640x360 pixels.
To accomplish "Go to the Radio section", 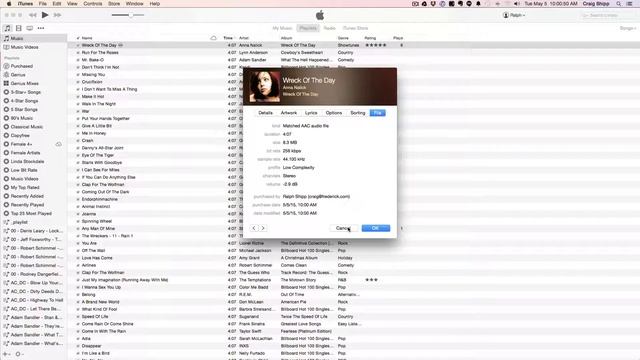I will [x=329, y=28].
